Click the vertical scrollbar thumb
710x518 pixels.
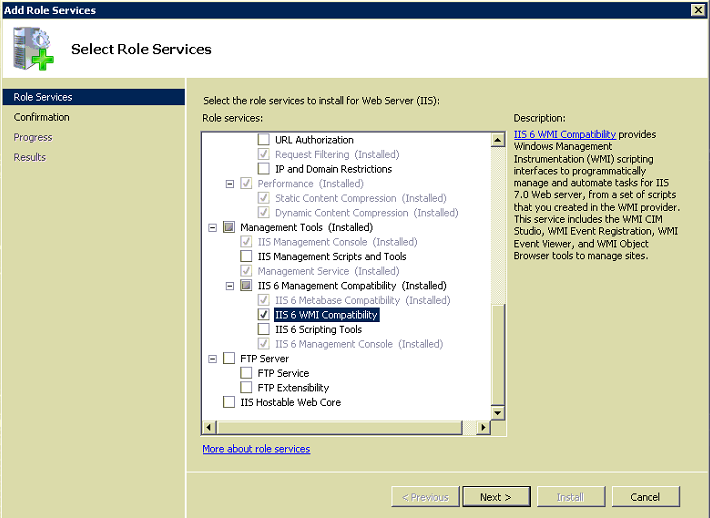[498, 355]
